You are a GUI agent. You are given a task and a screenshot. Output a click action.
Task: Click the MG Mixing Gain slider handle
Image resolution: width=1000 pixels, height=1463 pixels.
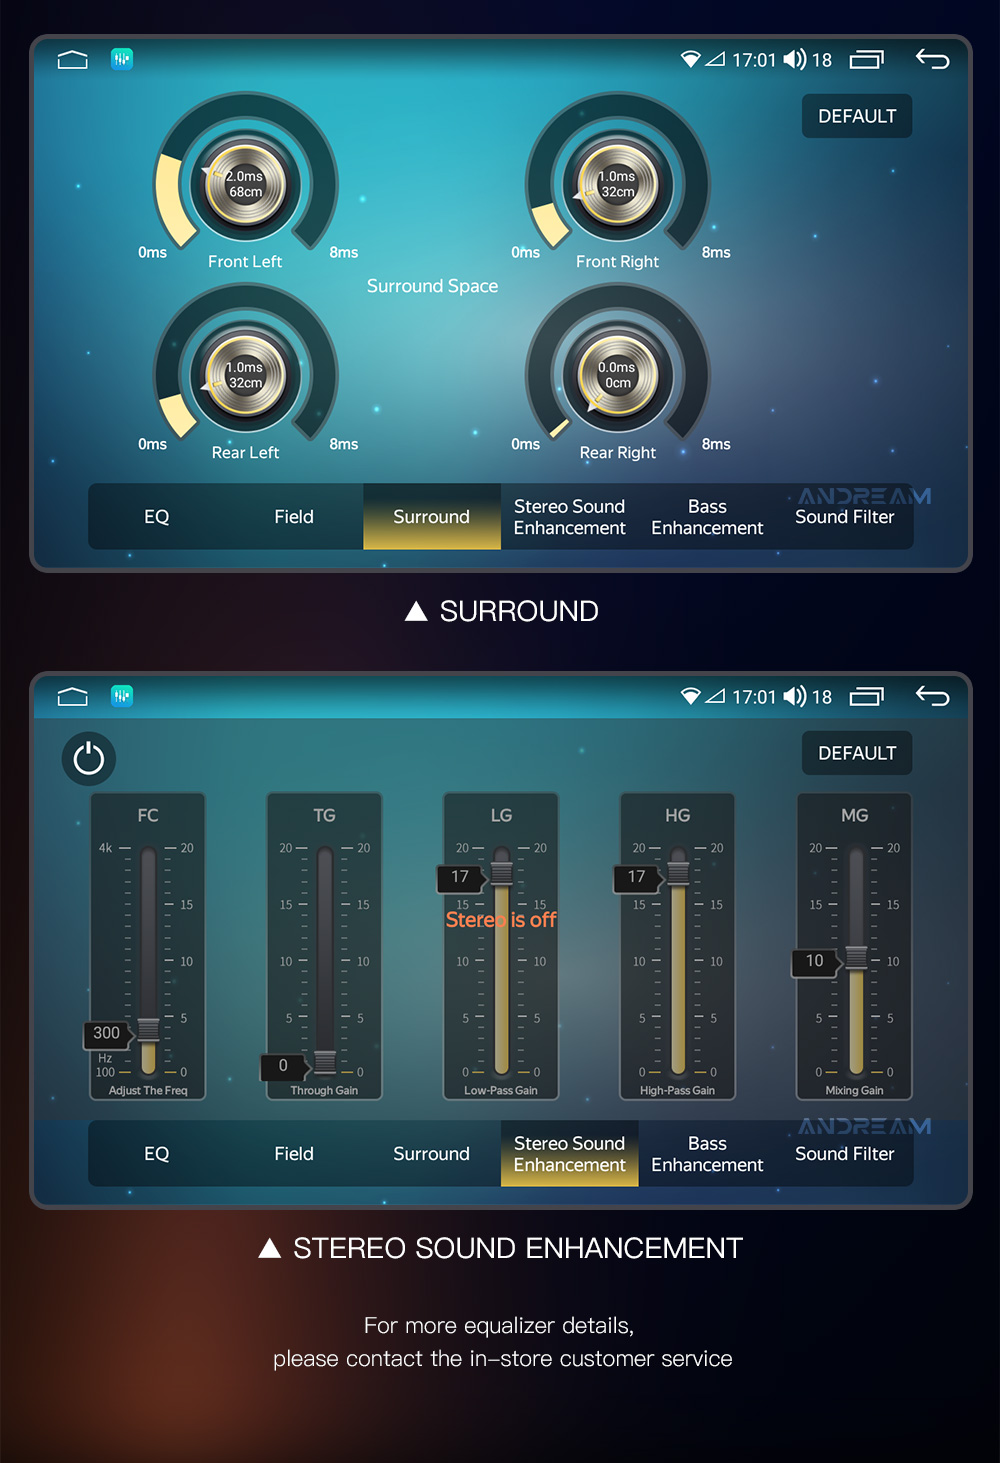coord(856,958)
